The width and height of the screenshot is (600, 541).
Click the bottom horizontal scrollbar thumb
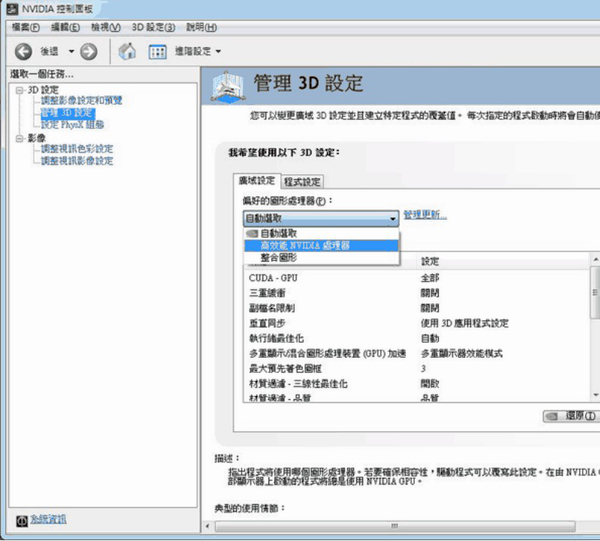point(395,526)
